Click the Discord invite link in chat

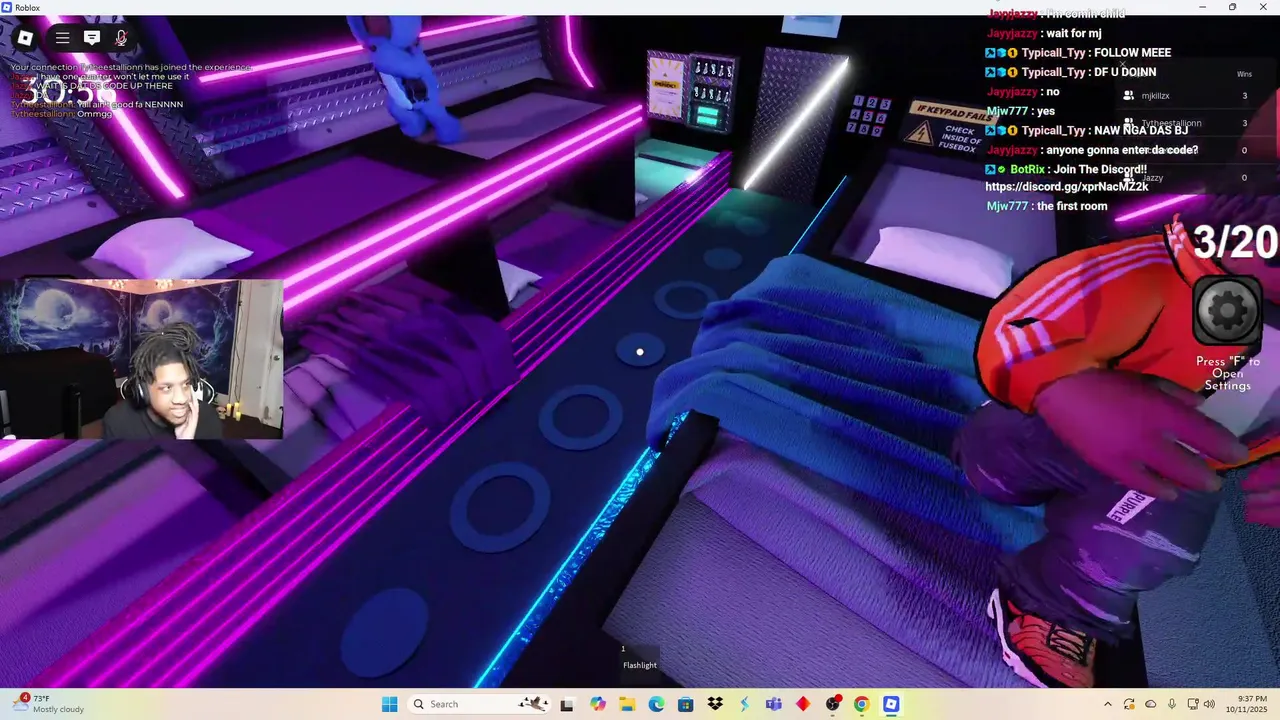(1066, 187)
